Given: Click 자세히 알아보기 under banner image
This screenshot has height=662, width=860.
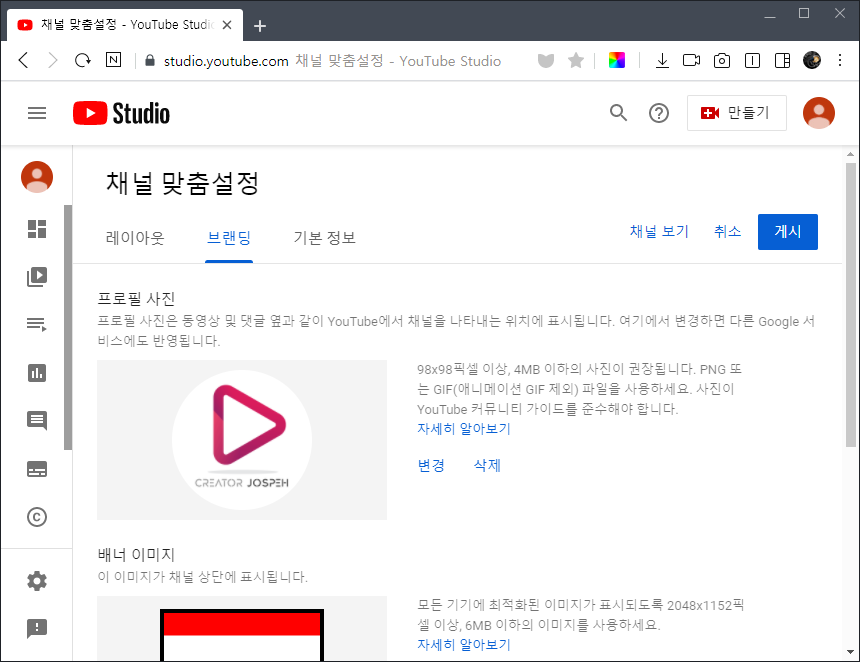Looking at the screenshot, I should point(463,644).
